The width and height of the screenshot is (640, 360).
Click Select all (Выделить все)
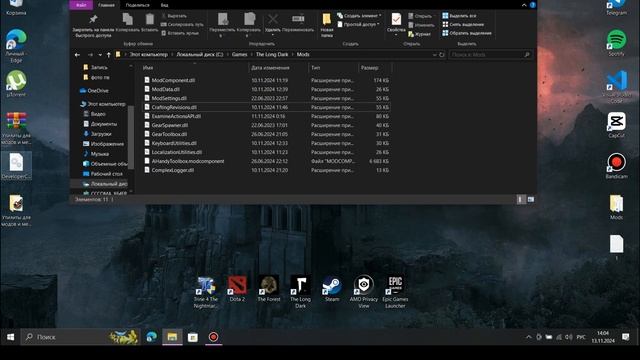point(459,16)
